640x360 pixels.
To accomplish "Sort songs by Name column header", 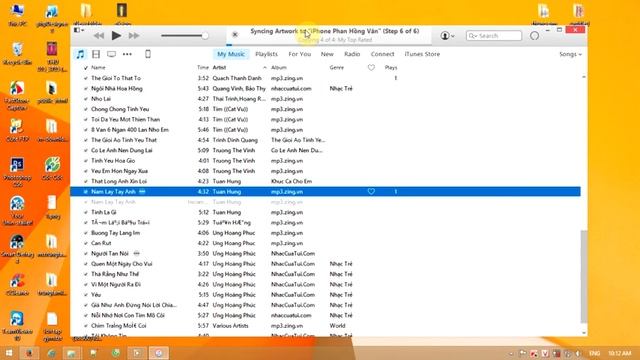I will pos(98,67).
